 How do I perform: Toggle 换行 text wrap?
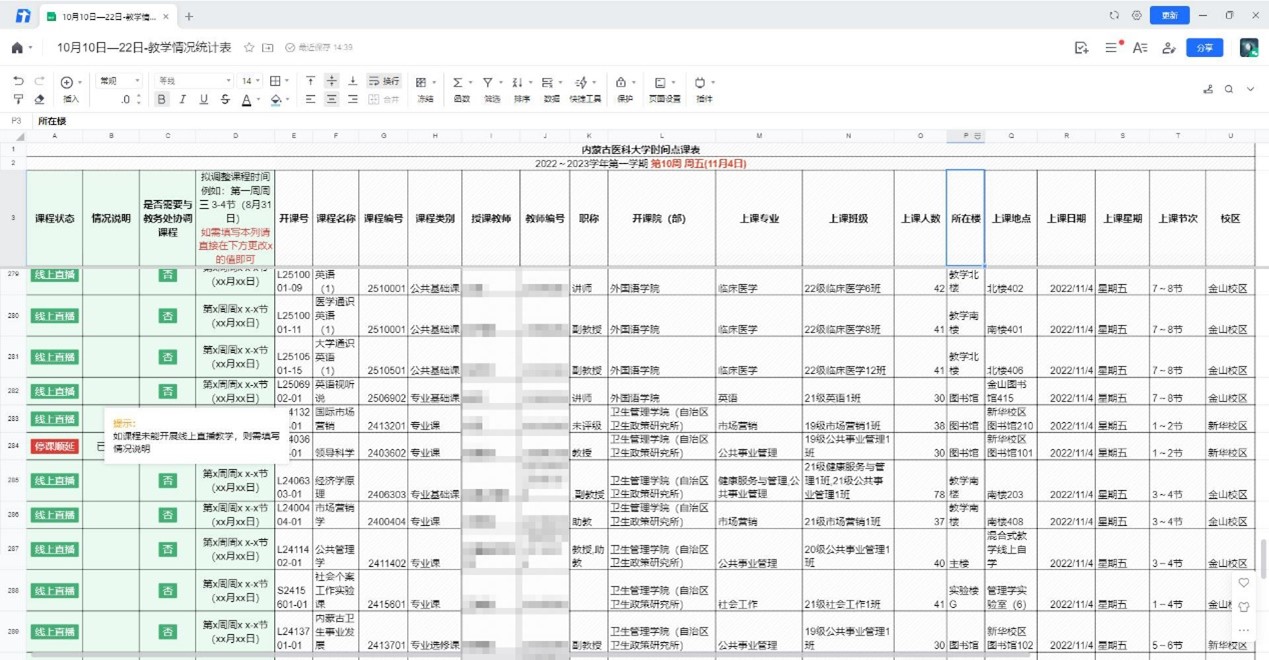pos(383,81)
